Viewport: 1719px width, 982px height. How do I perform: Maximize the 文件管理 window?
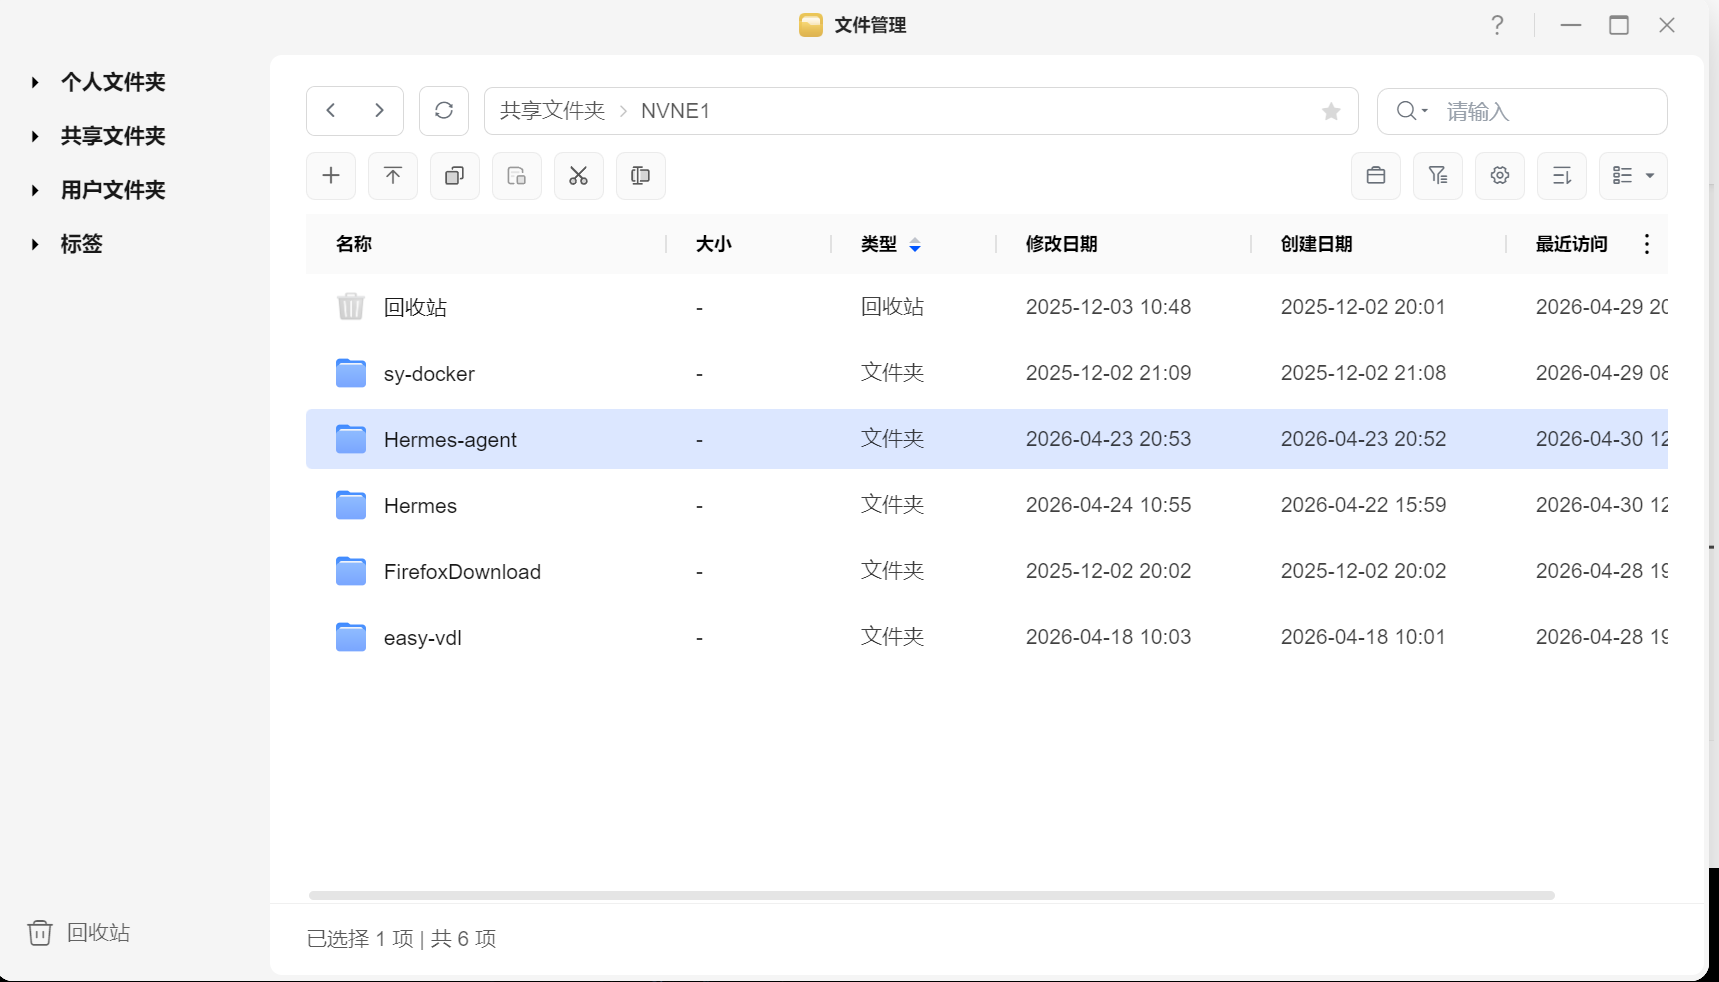click(1619, 25)
